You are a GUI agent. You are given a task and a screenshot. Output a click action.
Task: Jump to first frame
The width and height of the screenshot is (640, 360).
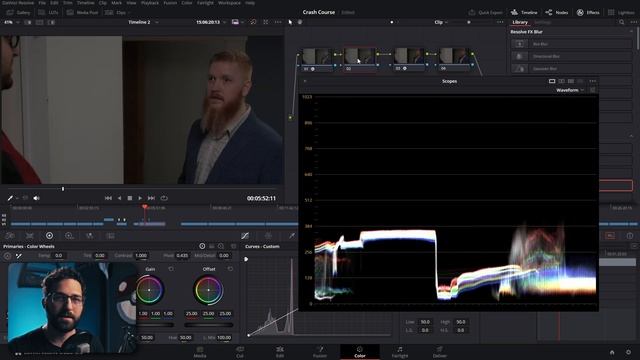click(108, 198)
